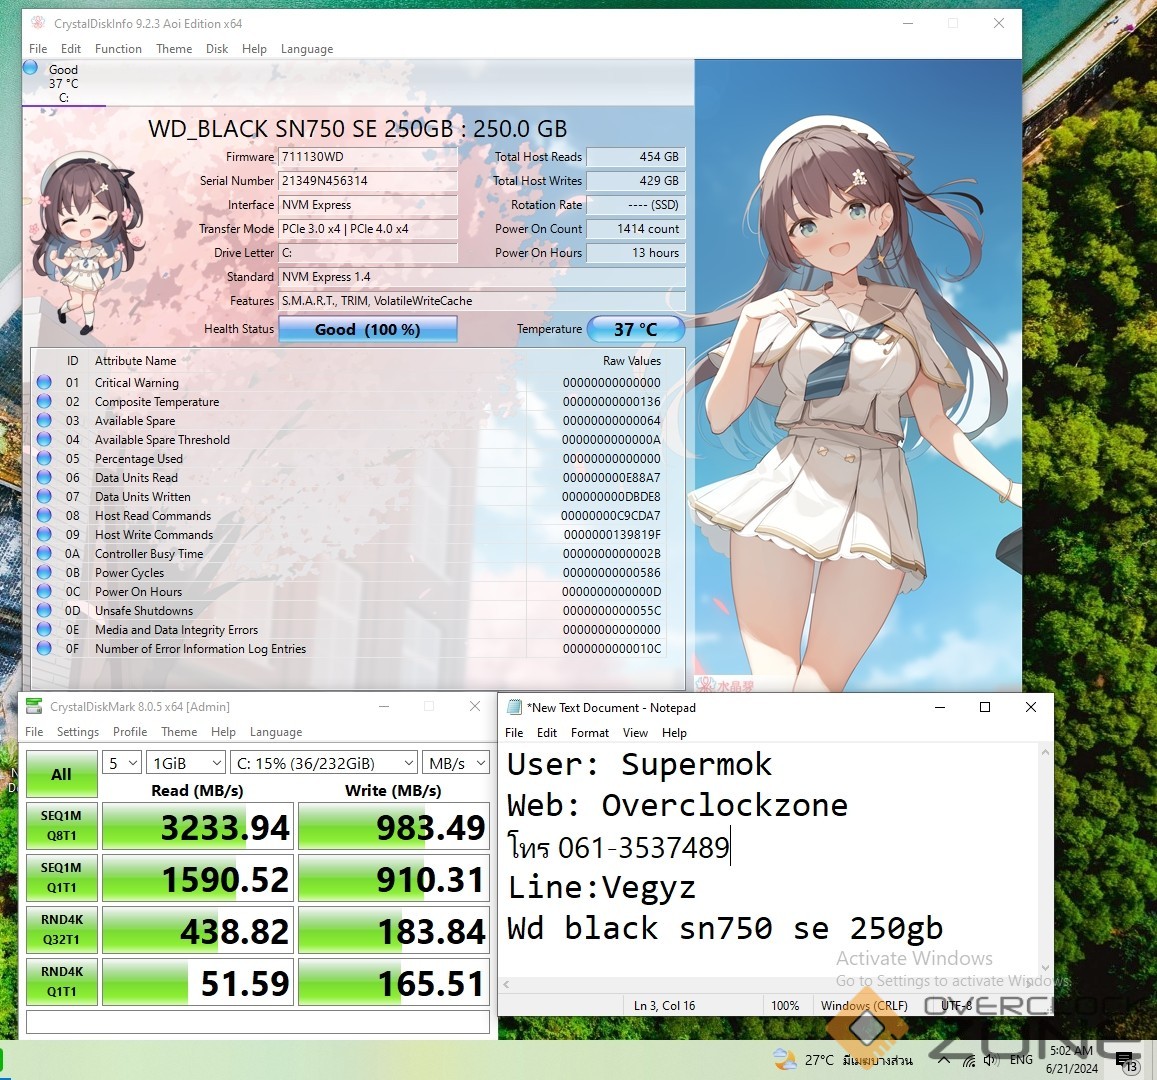Click the Firmware field showing 711130WD

(x=367, y=157)
